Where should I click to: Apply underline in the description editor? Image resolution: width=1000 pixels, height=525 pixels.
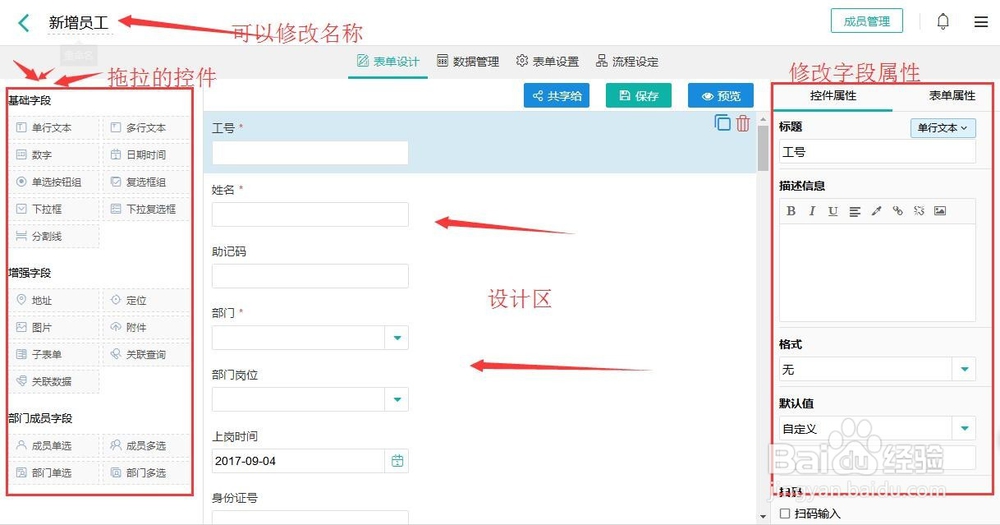pos(833,211)
